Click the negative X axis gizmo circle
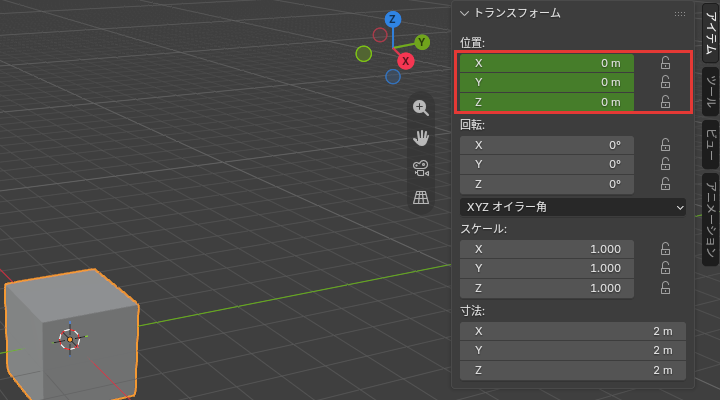 coord(380,35)
